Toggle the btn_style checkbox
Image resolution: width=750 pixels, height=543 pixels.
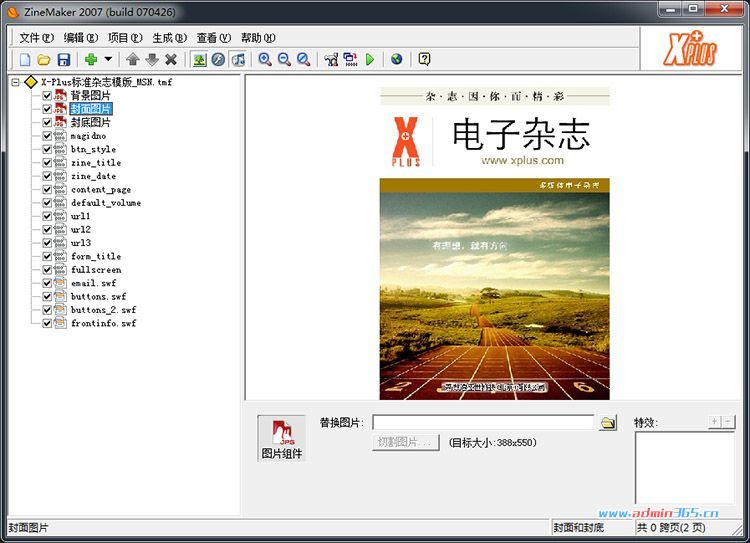[x=47, y=149]
